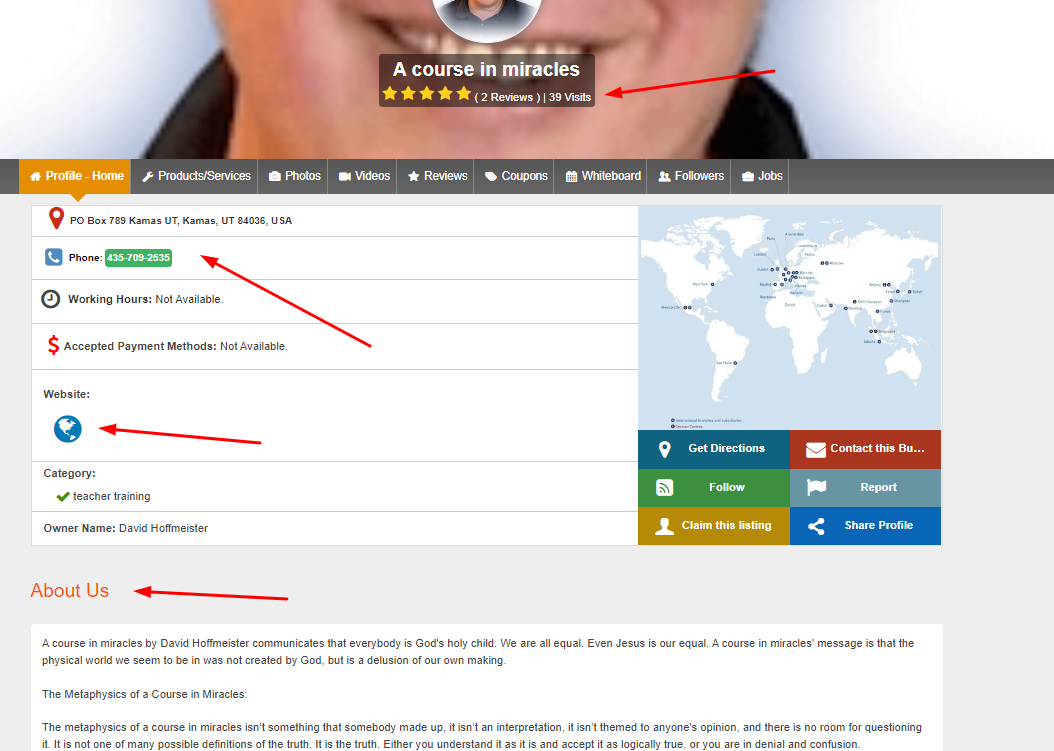Click the dollar sign payment icon
This screenshot has width=1054, height=751.
point(53,344)
